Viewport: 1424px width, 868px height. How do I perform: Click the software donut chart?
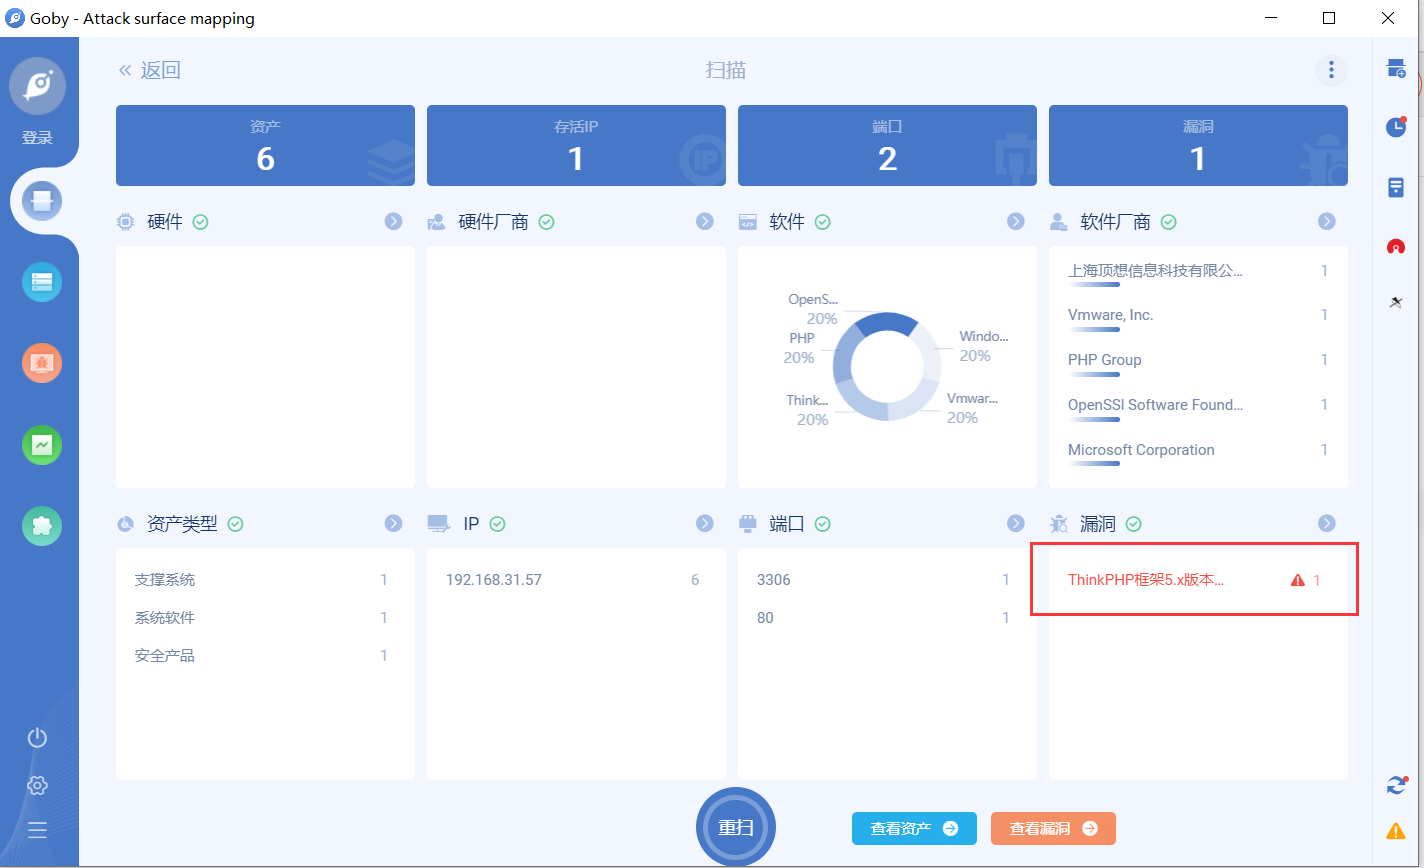pos(887,366)
